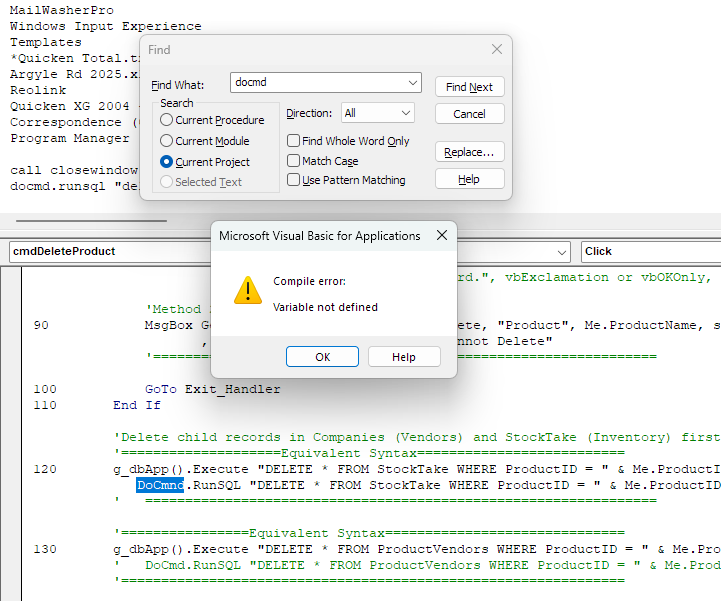The height and width of the screenshot is (601, 721).
Task: Click the 'docmd.runsql' line in upper pane
Action: pyautogui.click(x=74, y=186)
